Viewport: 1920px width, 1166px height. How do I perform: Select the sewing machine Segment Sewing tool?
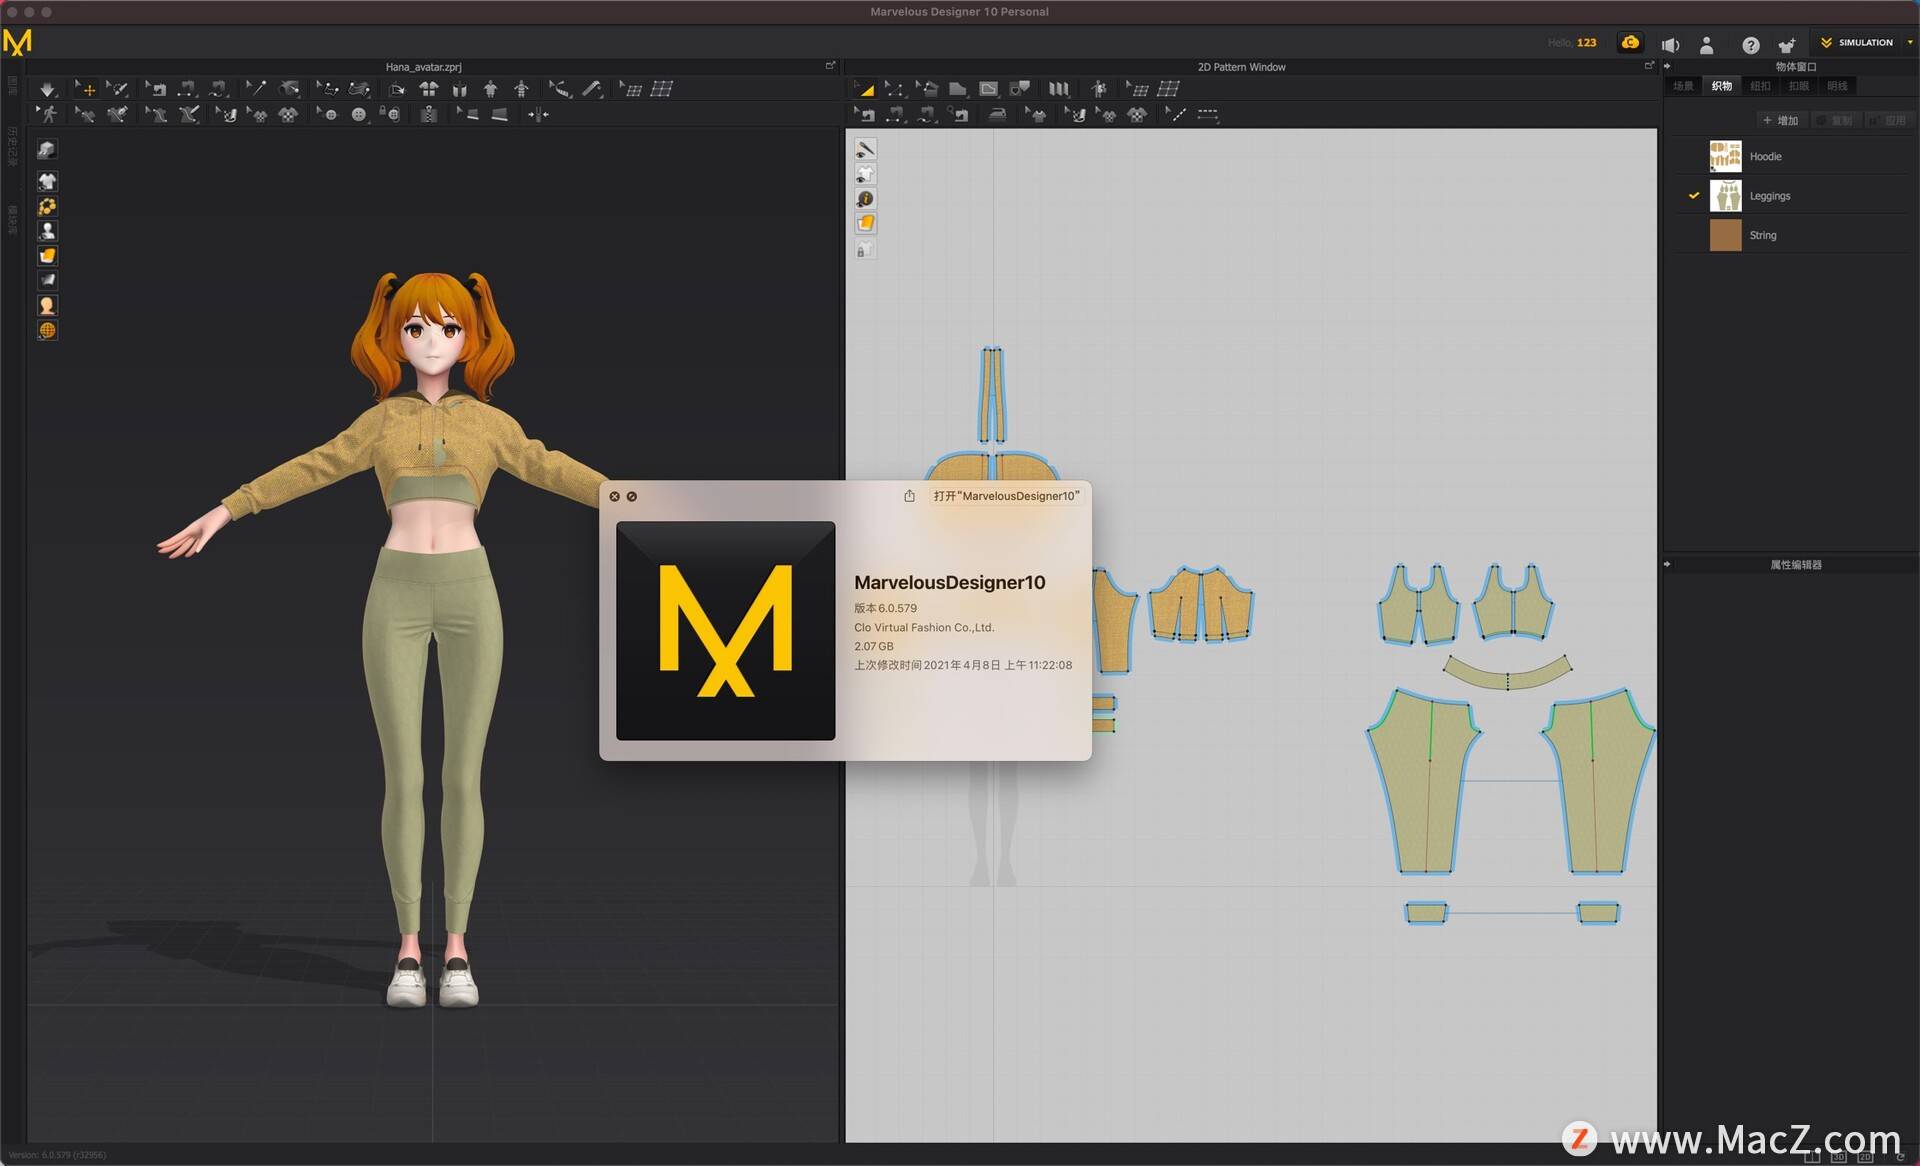point(896,114)
